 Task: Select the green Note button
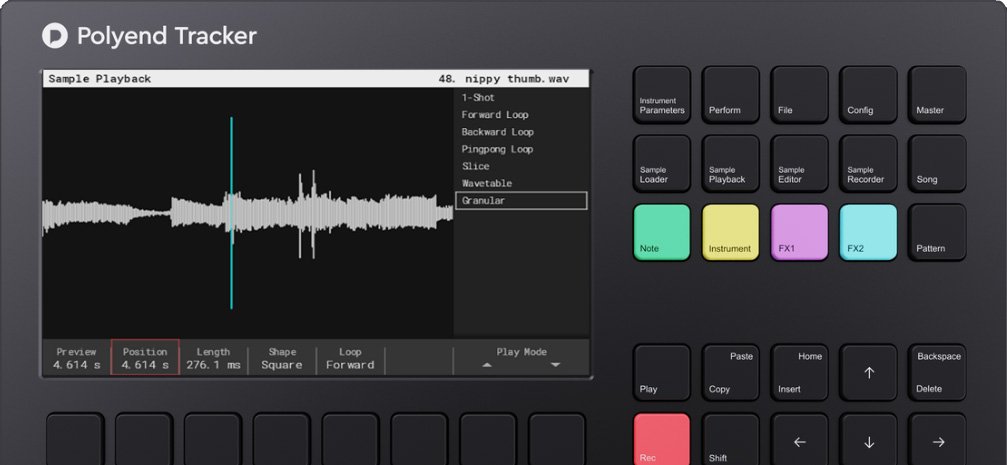point(662,232)
